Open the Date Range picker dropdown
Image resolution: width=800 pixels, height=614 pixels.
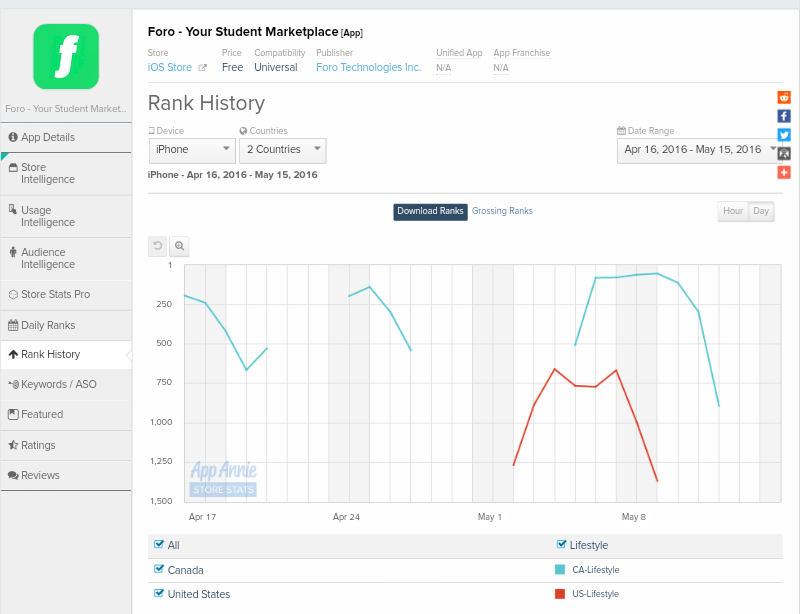coord(700,150)
